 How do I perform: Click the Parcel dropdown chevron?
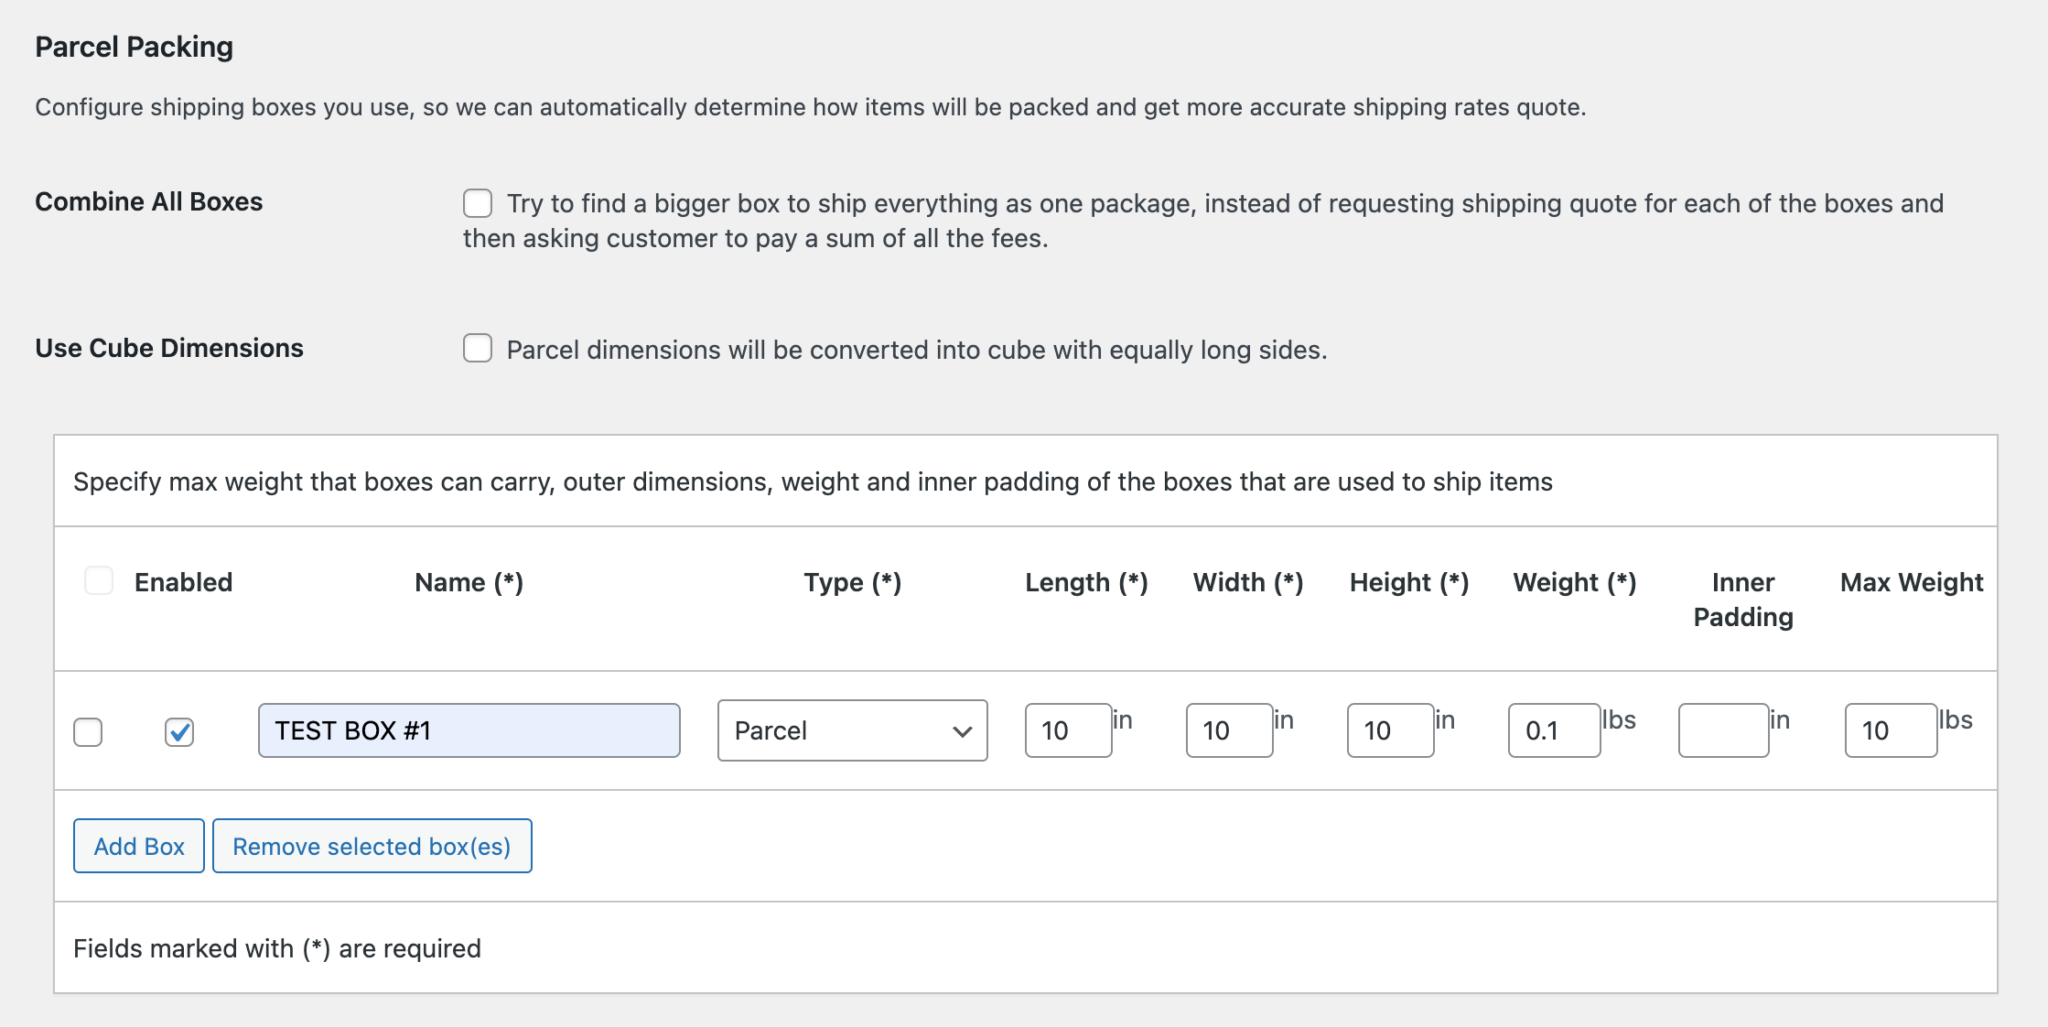point(961,731)
